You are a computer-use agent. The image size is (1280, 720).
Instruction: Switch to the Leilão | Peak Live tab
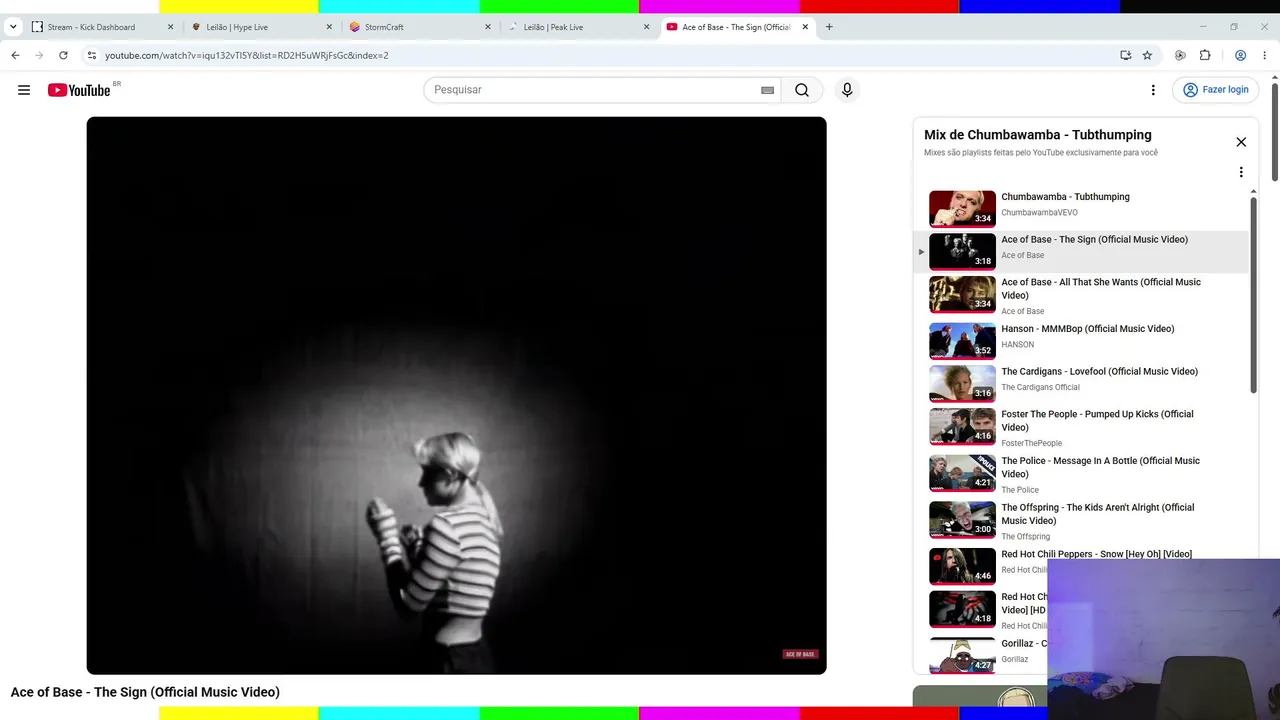[x=577, y=27]
